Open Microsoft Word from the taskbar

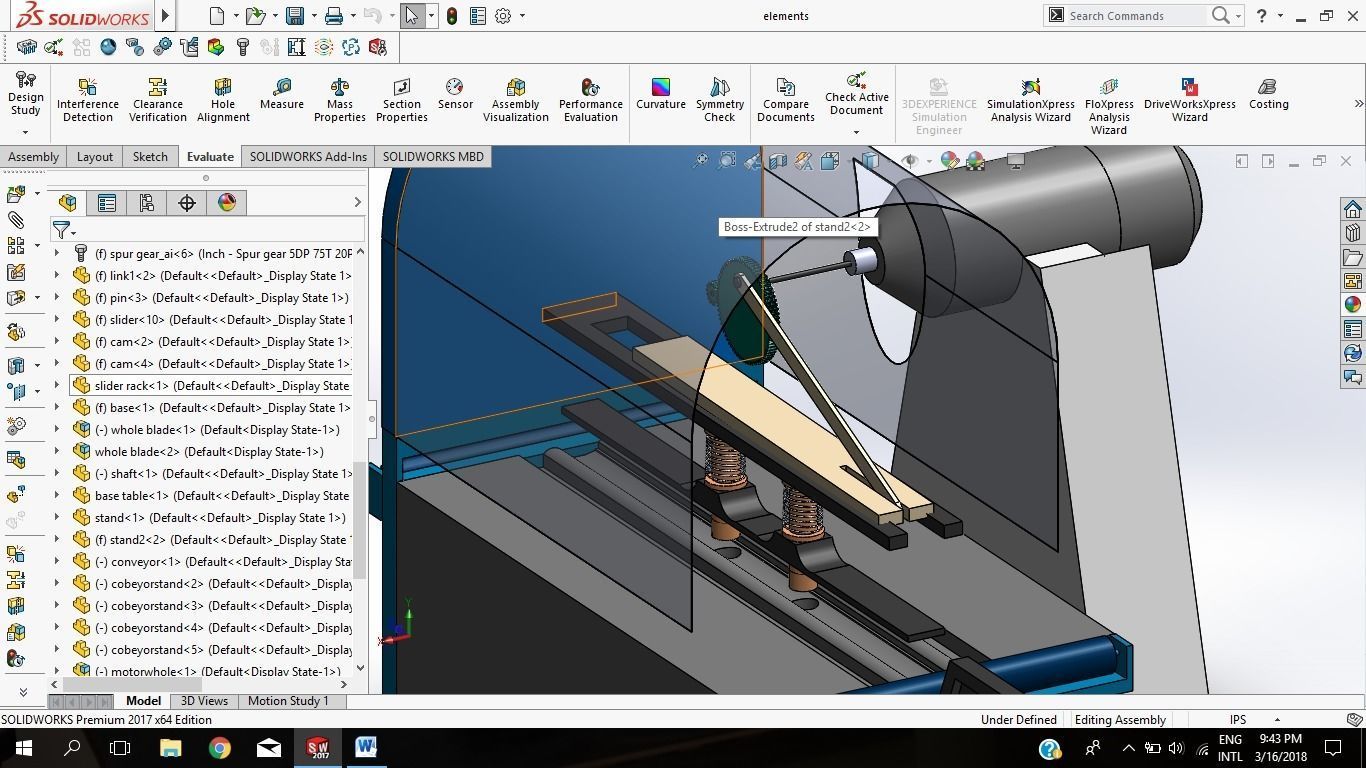pos(366,748)
